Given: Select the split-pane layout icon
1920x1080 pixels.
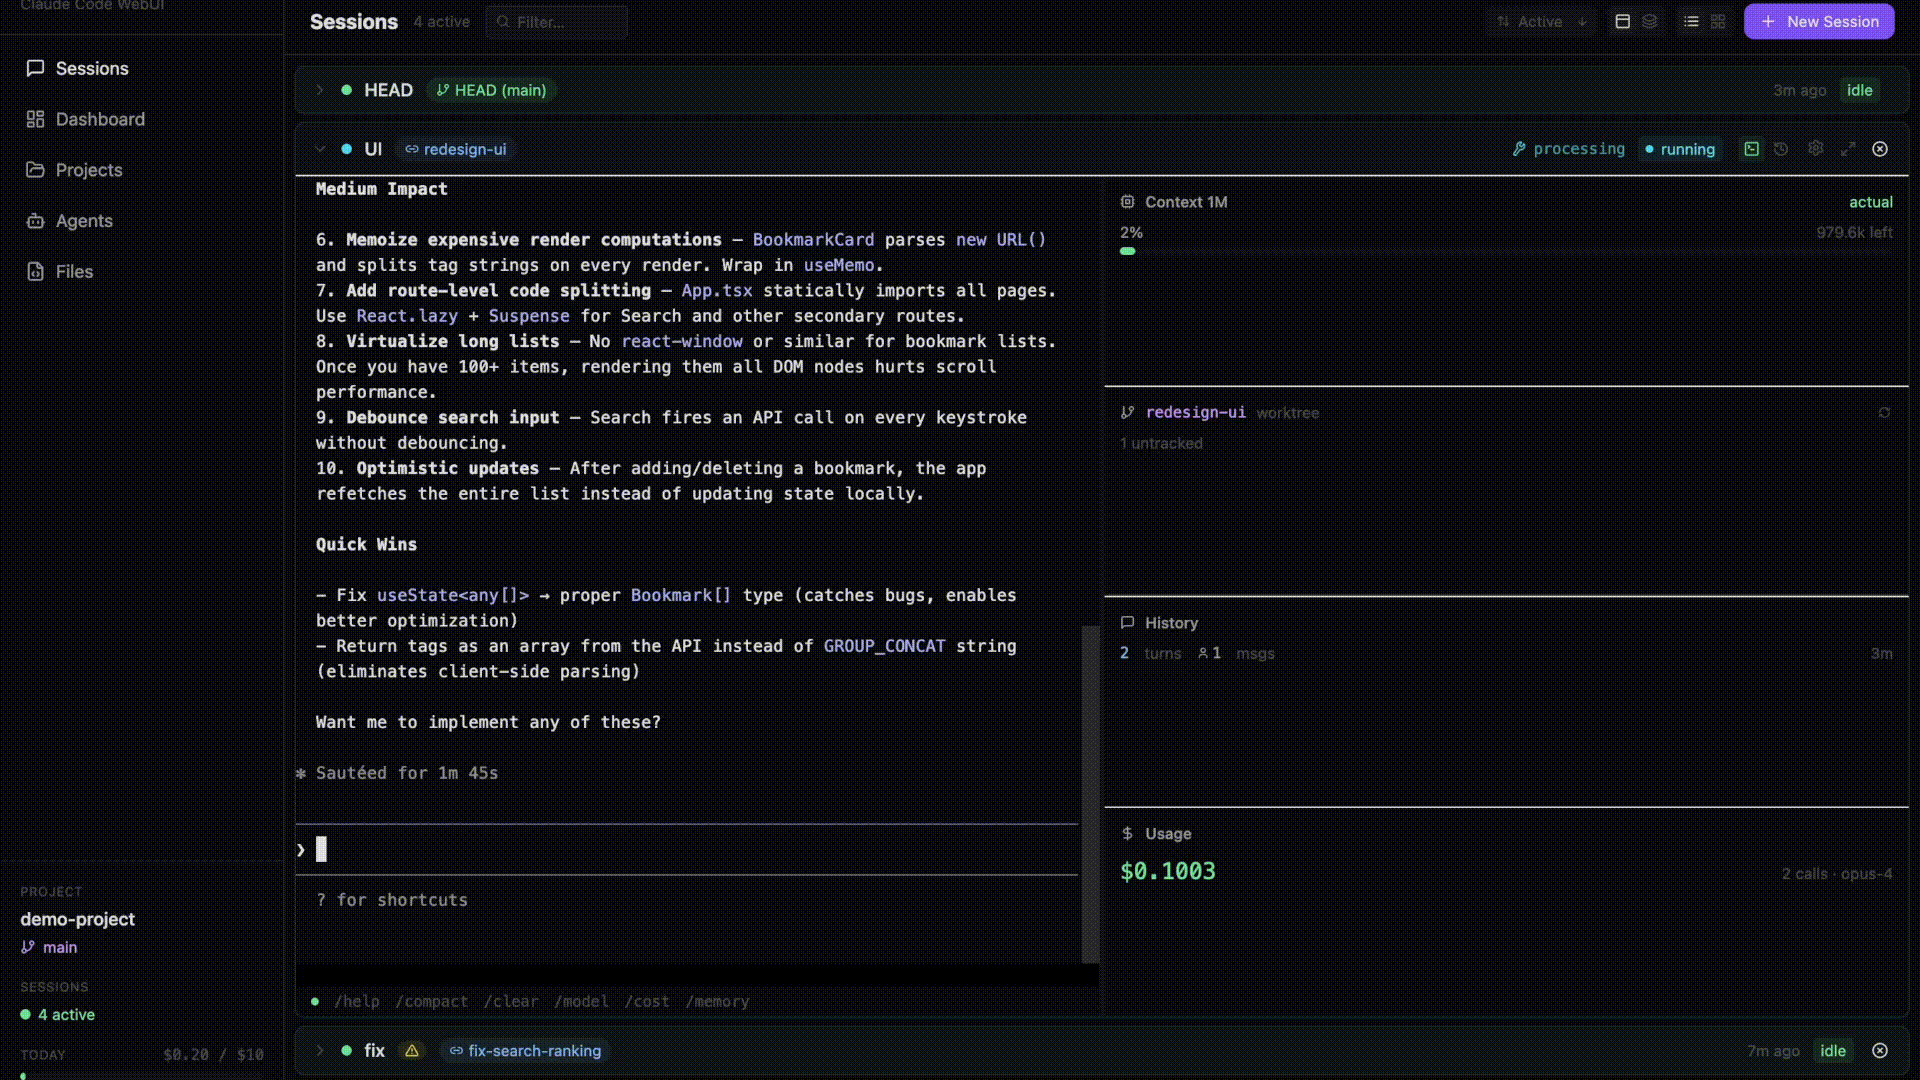Looking at the screenshot, I should [1623, 21].
